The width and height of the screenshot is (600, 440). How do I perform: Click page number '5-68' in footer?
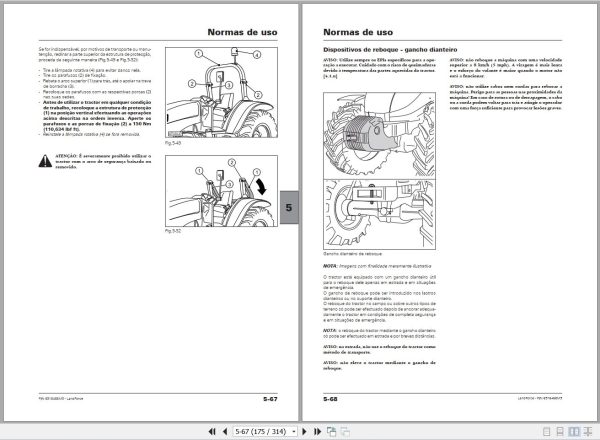coord(331,399)
